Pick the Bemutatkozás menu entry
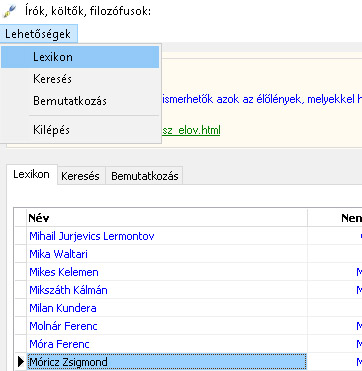Viewport: 362px width, 371px height. [80, 101]
